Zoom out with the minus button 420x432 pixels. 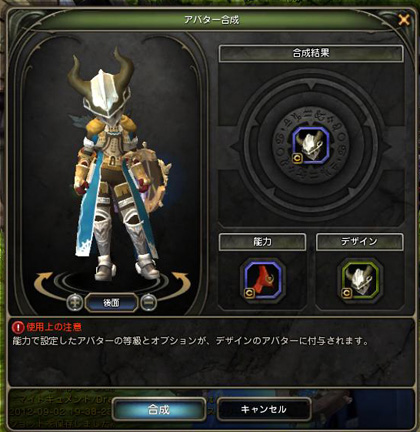pos(148,302)
